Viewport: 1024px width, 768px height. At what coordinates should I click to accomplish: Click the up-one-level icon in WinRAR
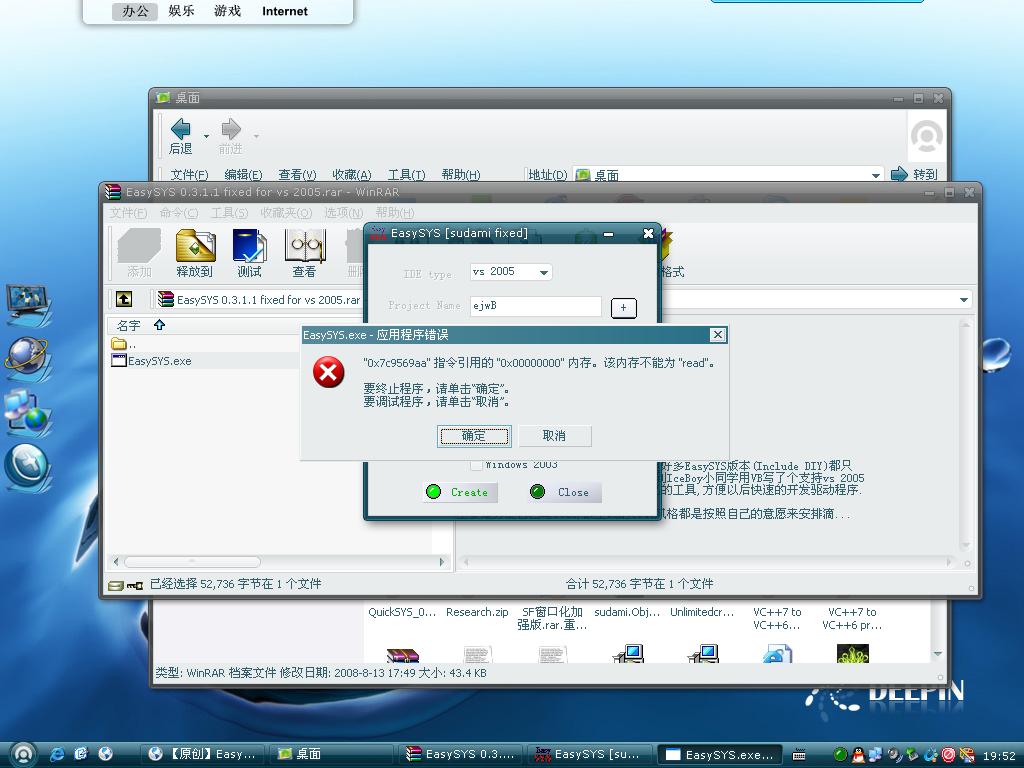124,299
